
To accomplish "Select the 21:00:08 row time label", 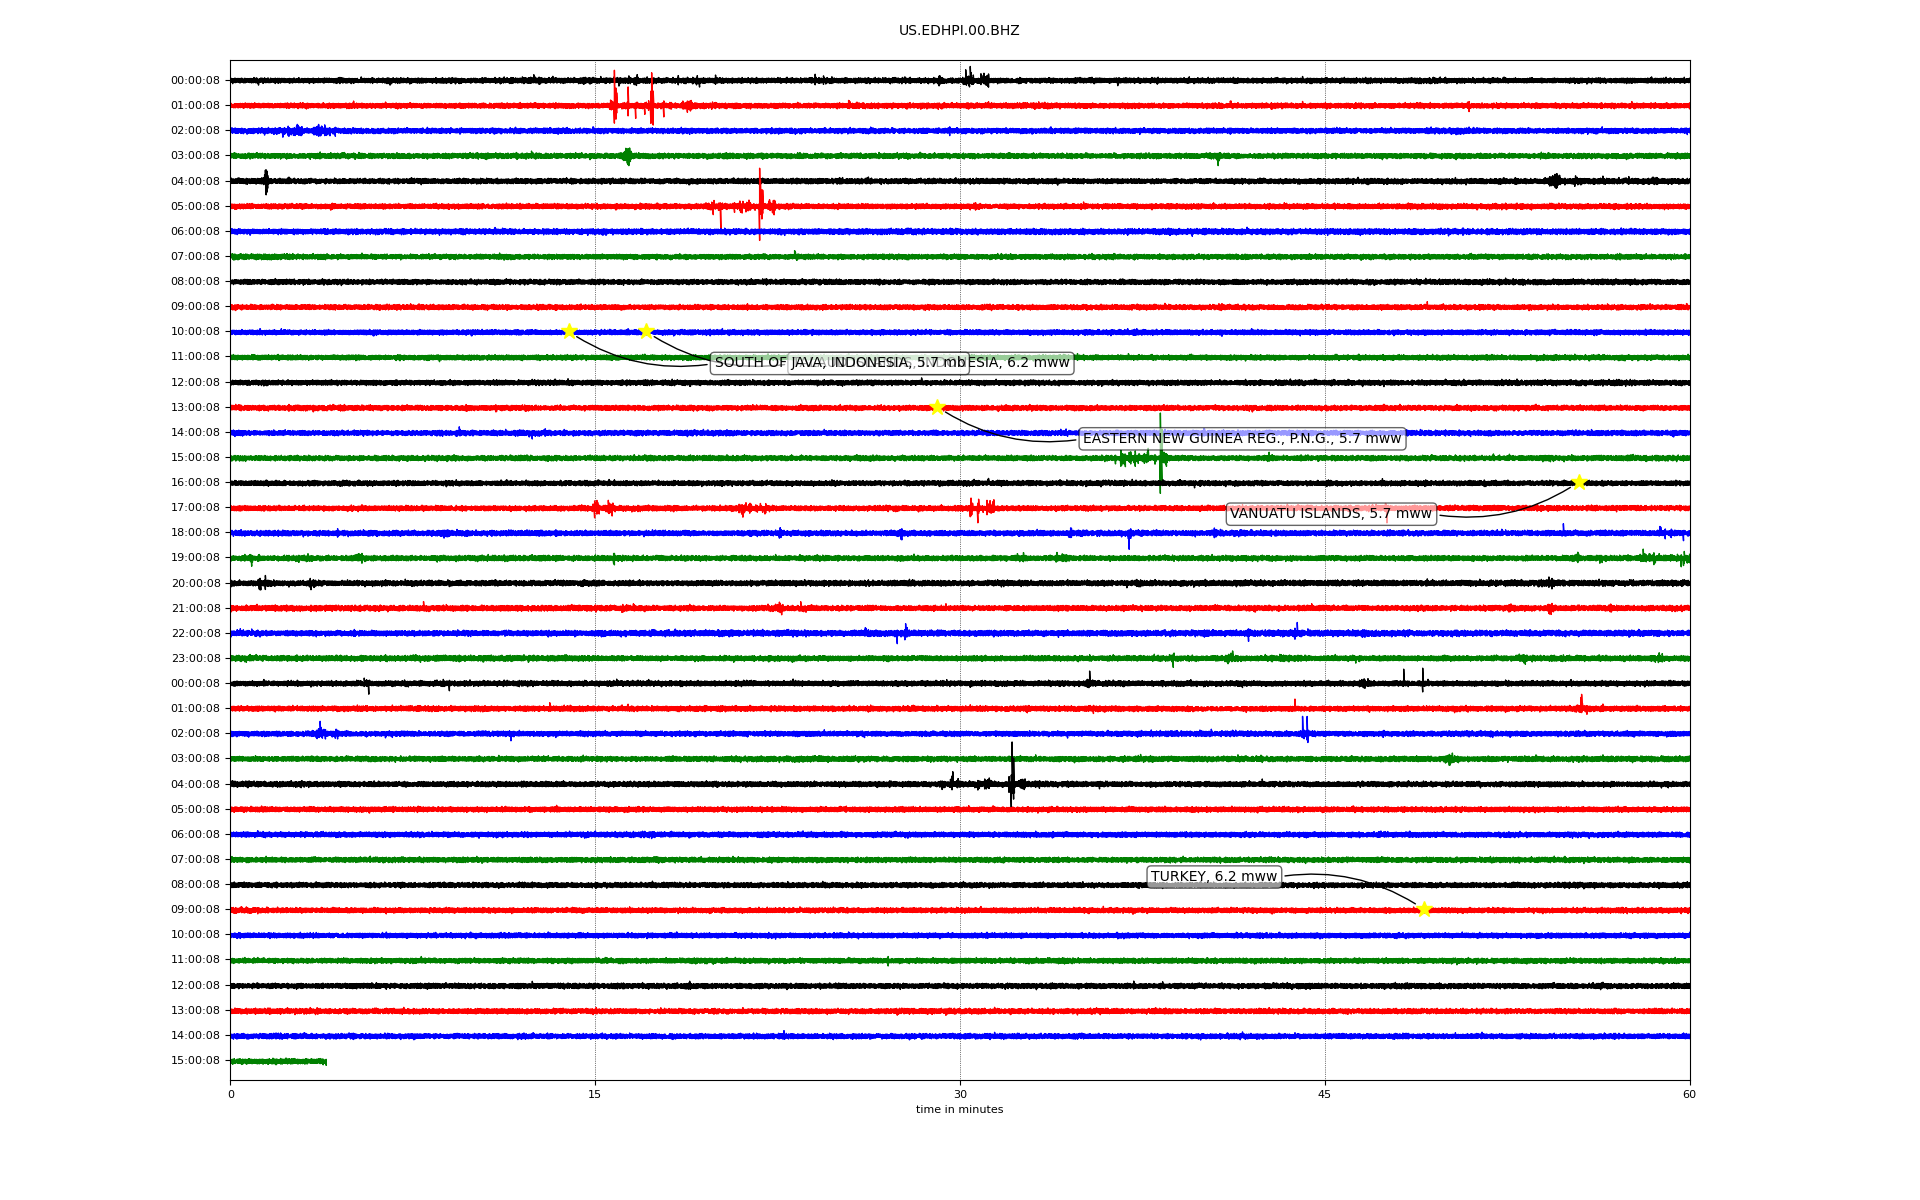I will pos(195,609).
